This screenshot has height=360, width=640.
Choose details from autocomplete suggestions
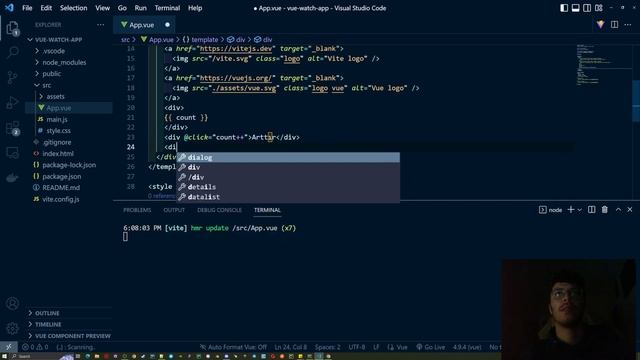(288, 187)
